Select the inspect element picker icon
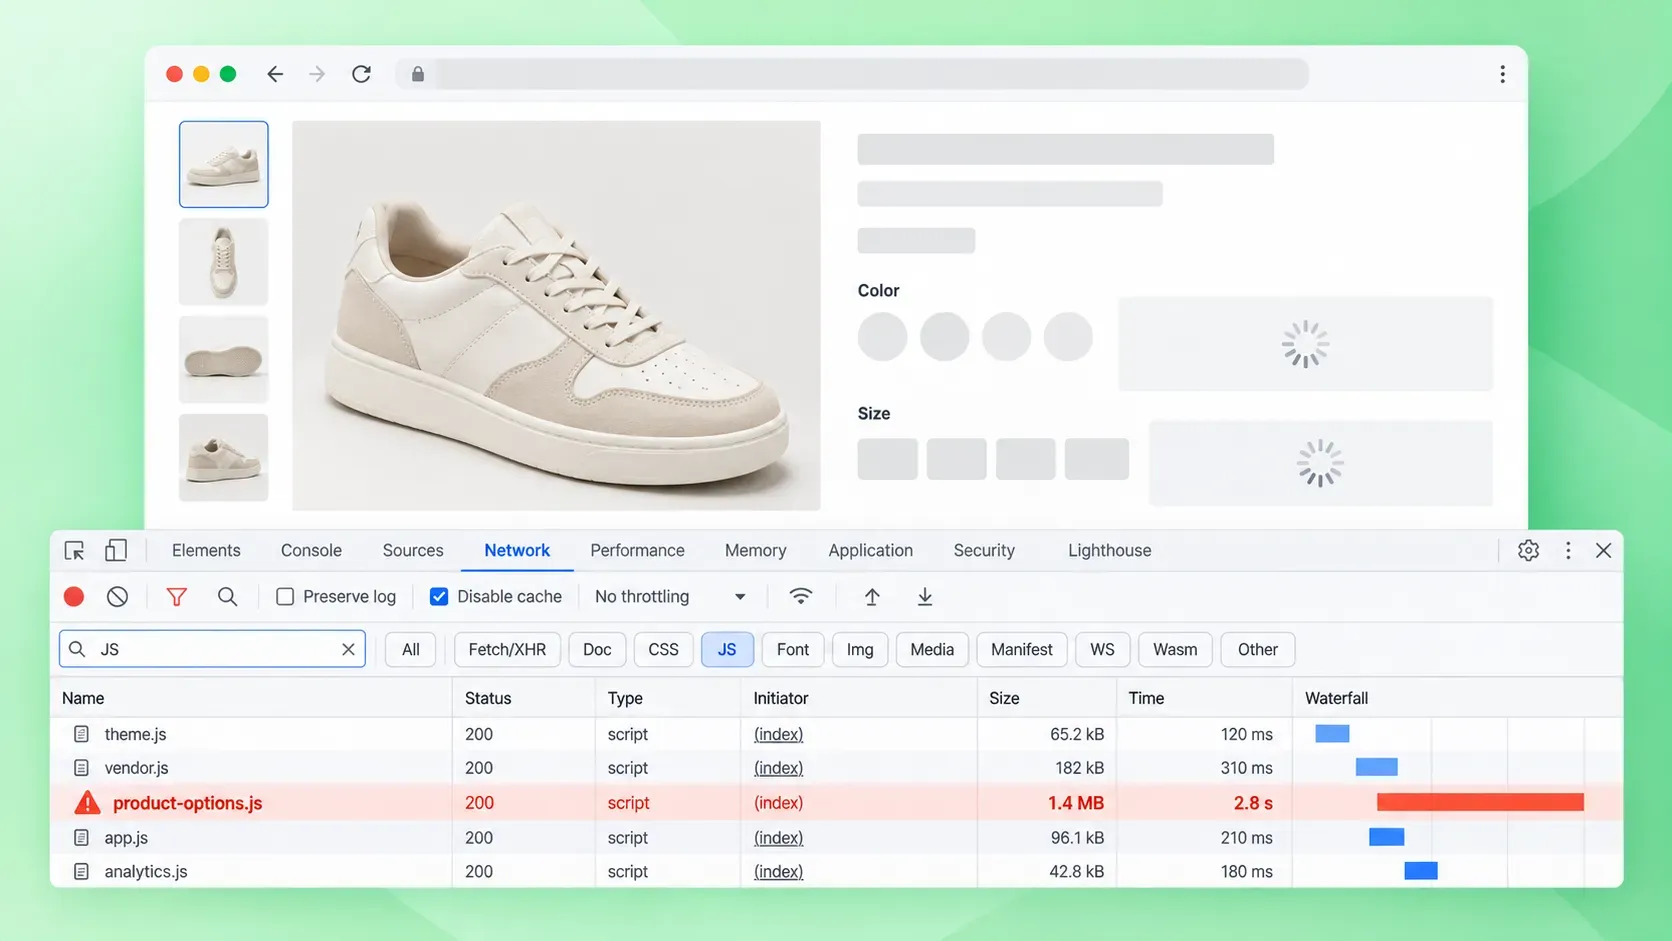 point(74,551)
